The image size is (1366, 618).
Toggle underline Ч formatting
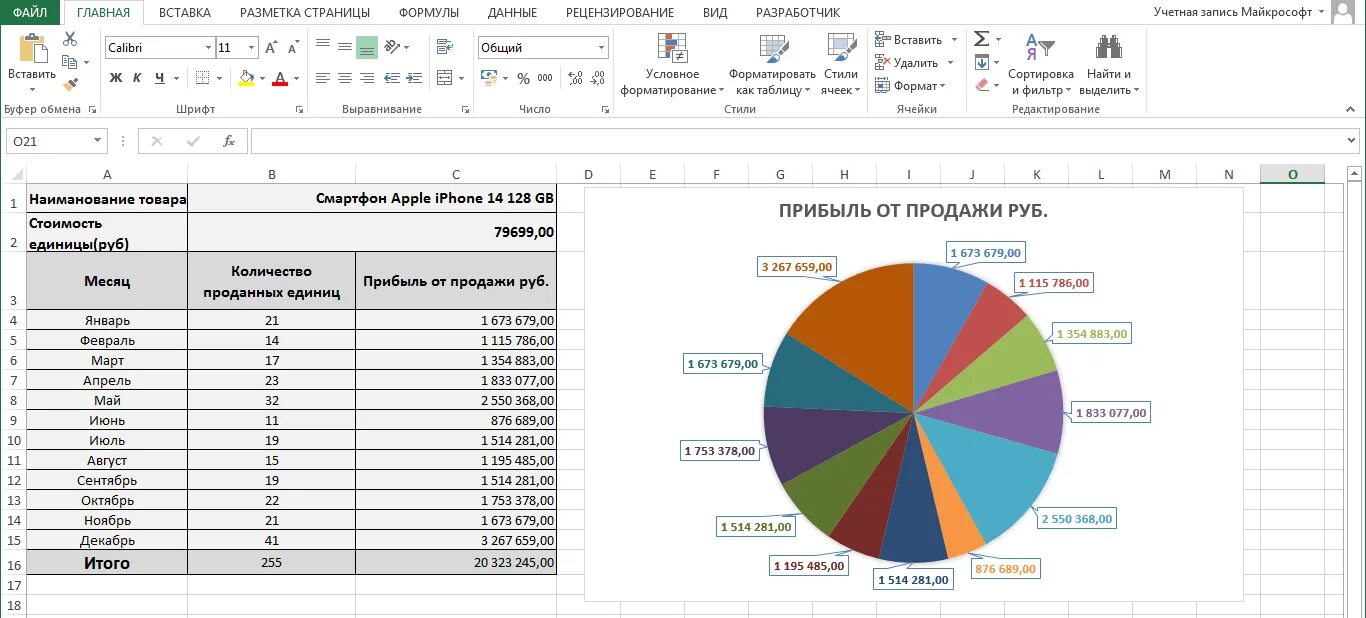tap(160, 78)
